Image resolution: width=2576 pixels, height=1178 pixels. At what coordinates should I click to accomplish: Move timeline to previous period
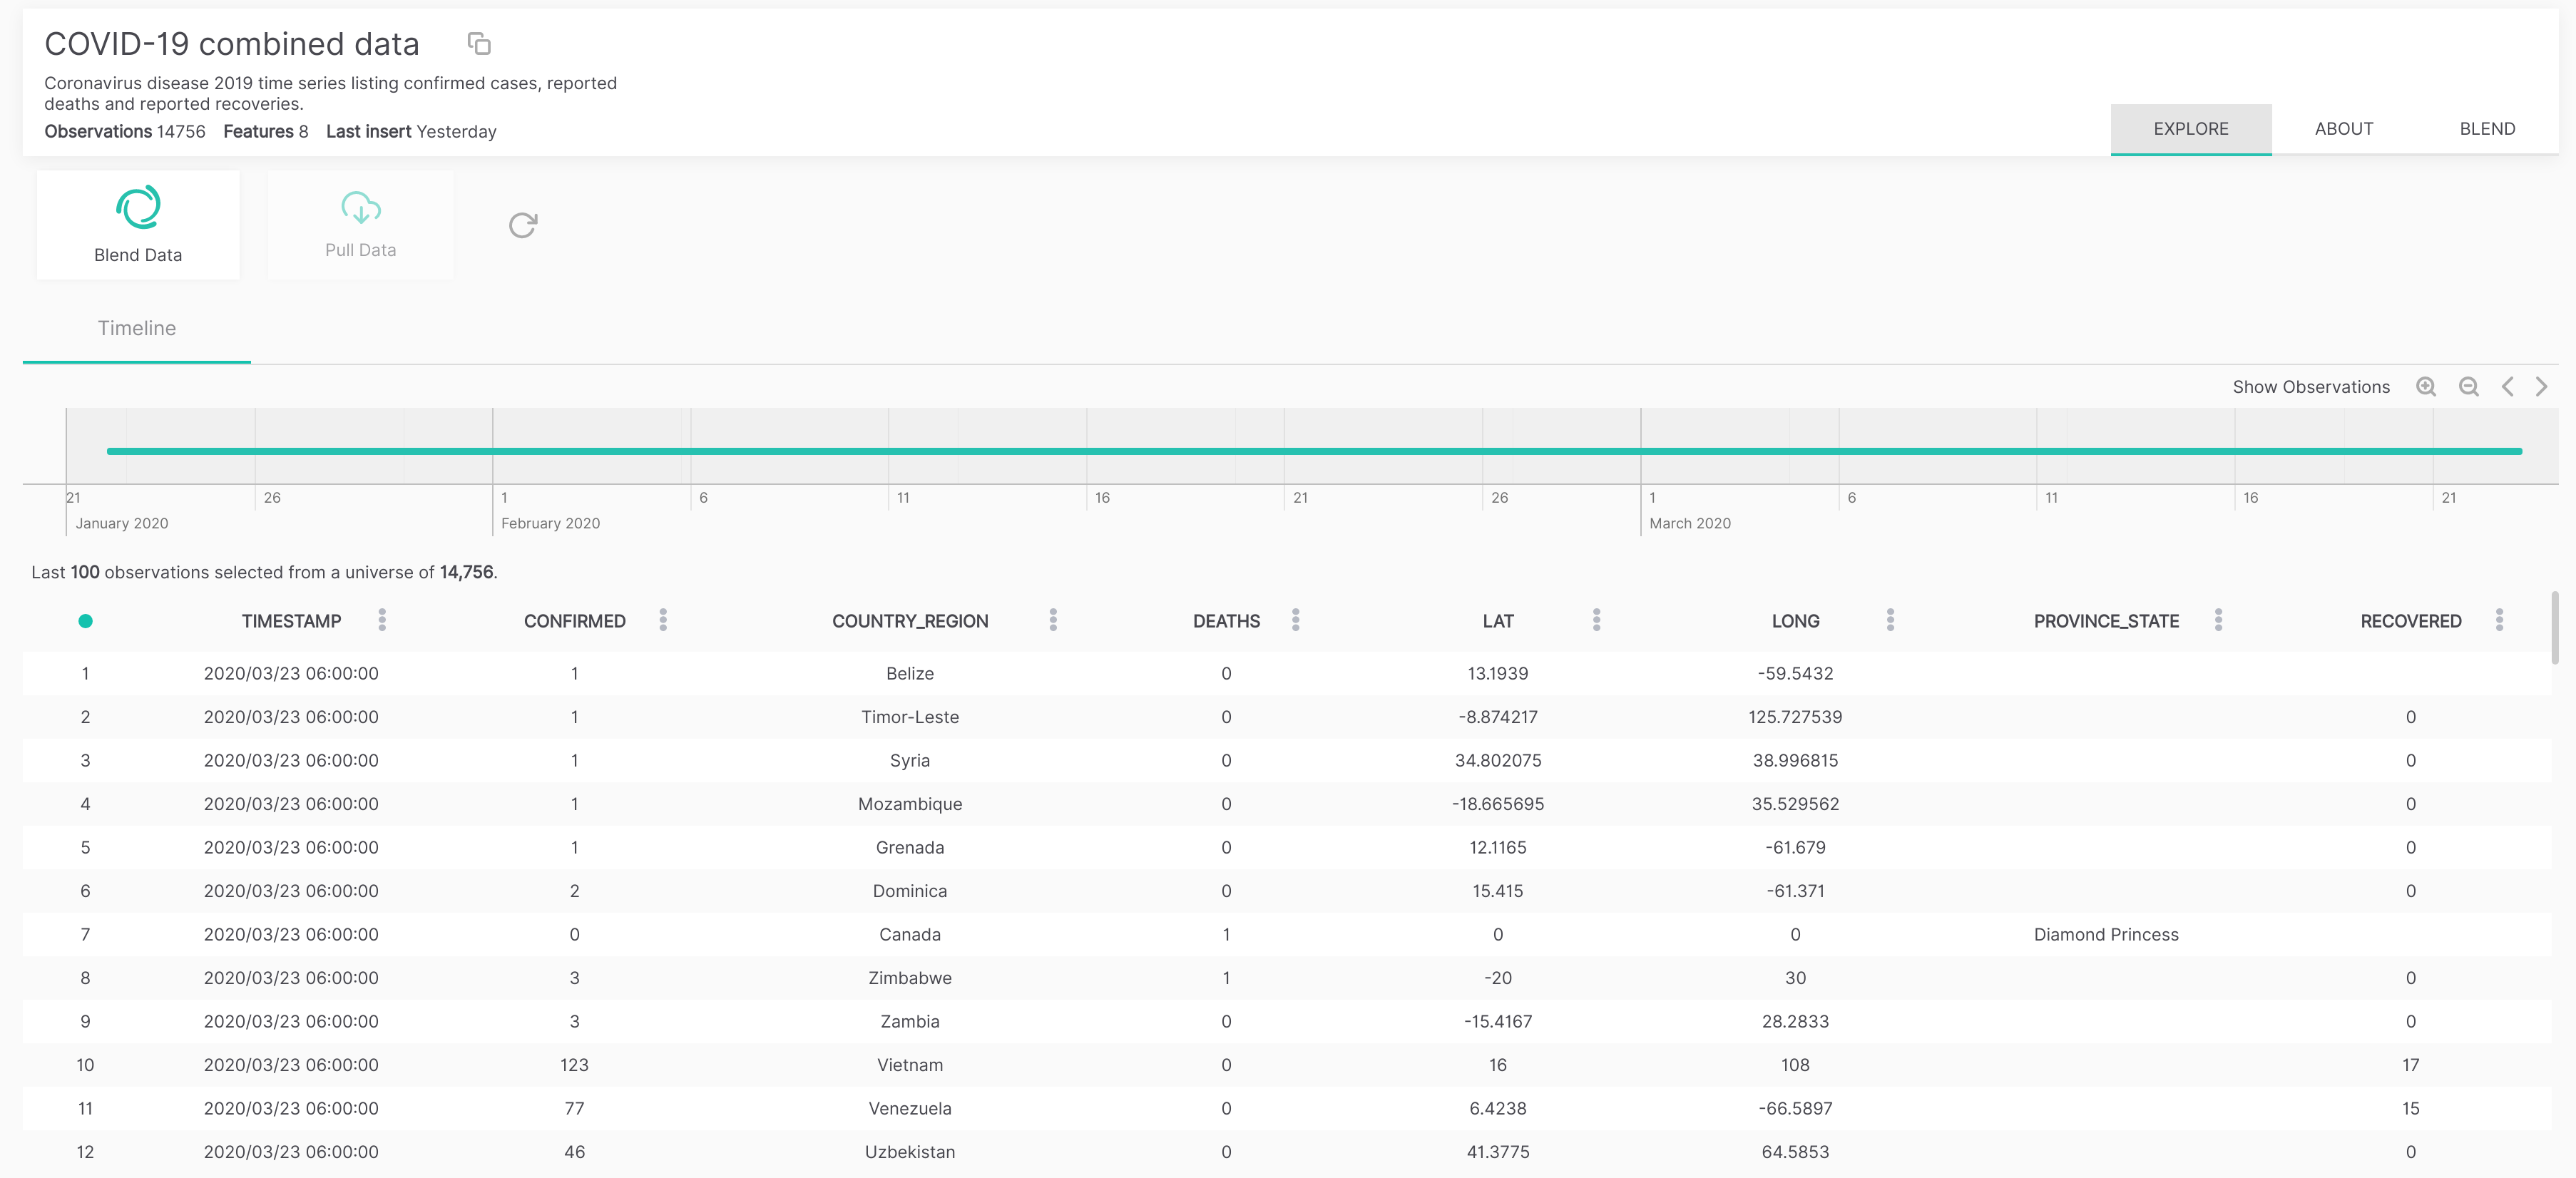tap(2507, 387)
